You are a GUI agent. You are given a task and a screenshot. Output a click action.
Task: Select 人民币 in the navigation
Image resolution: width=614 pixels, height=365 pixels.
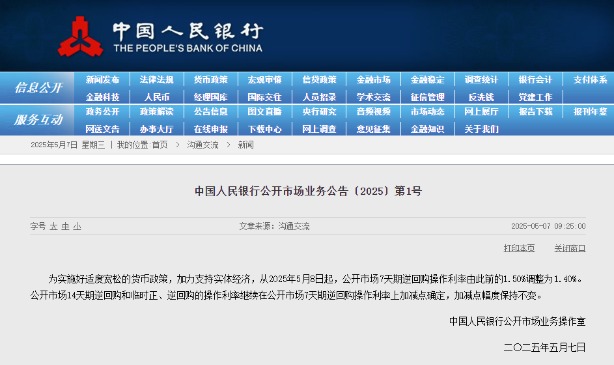(x=156, y=97)
